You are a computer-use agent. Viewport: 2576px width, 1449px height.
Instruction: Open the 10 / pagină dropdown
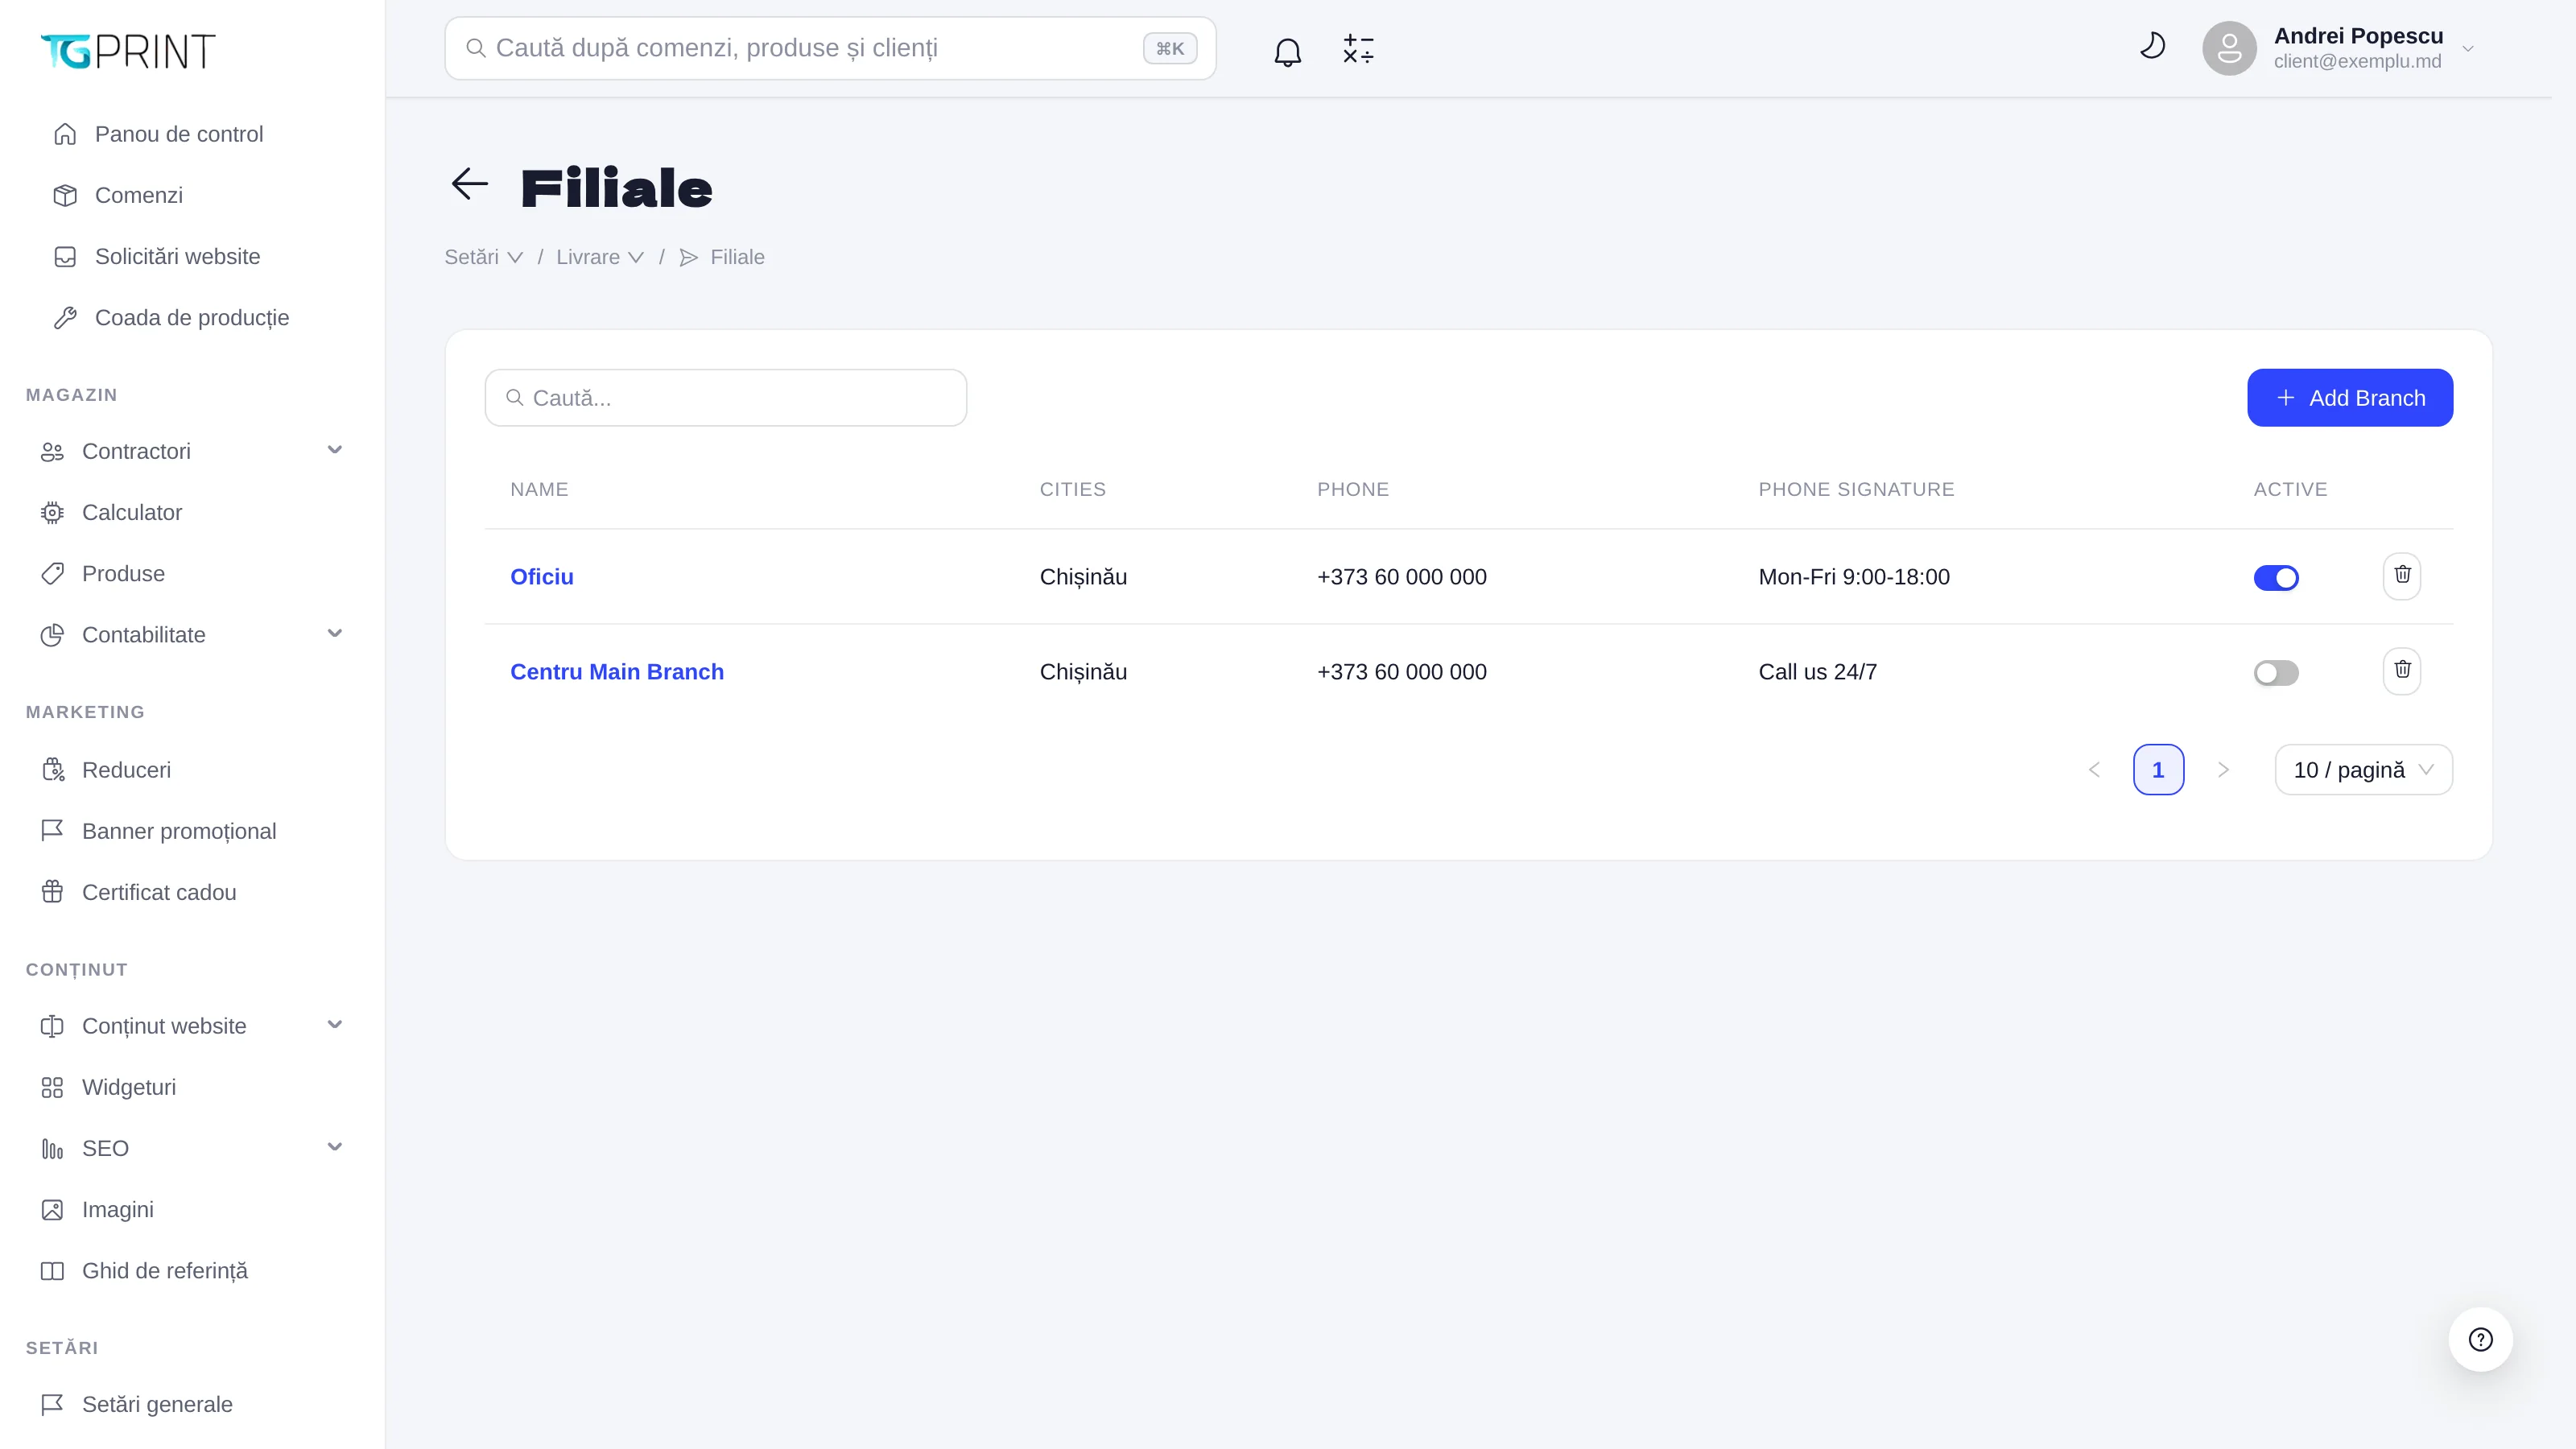click(2363, 770)
